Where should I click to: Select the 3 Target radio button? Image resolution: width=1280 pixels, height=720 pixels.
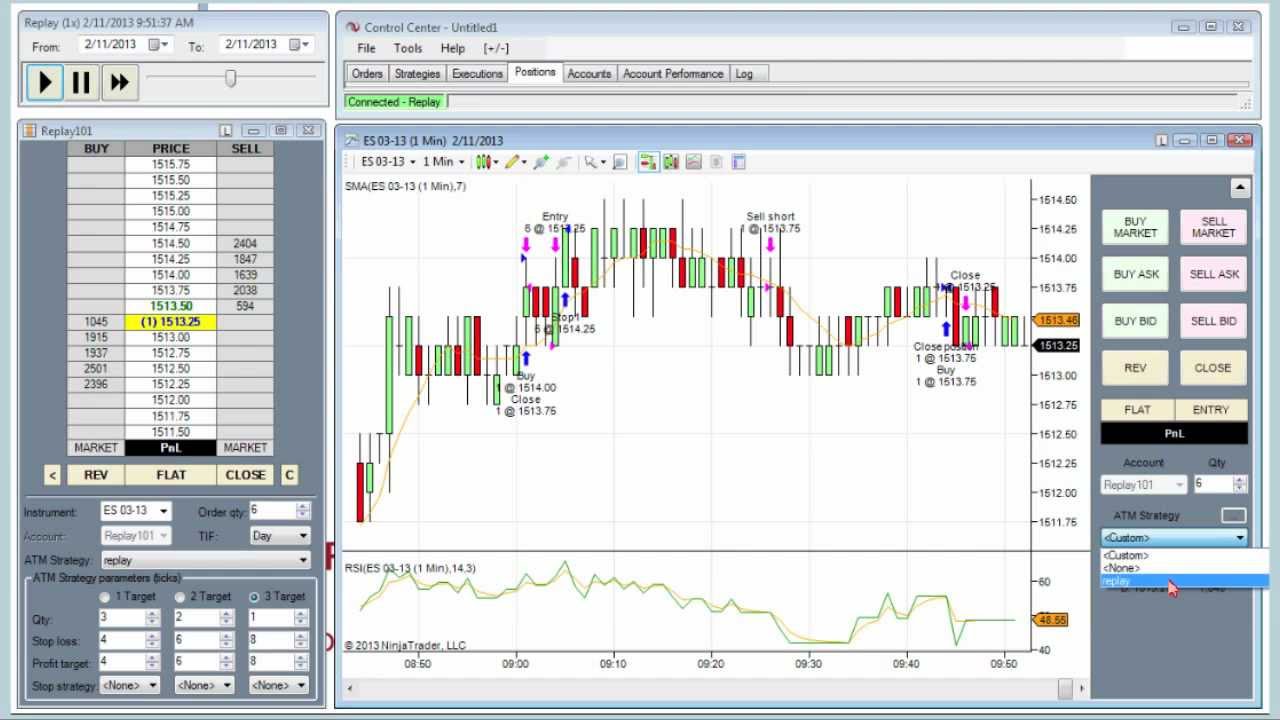coord(254,597)
